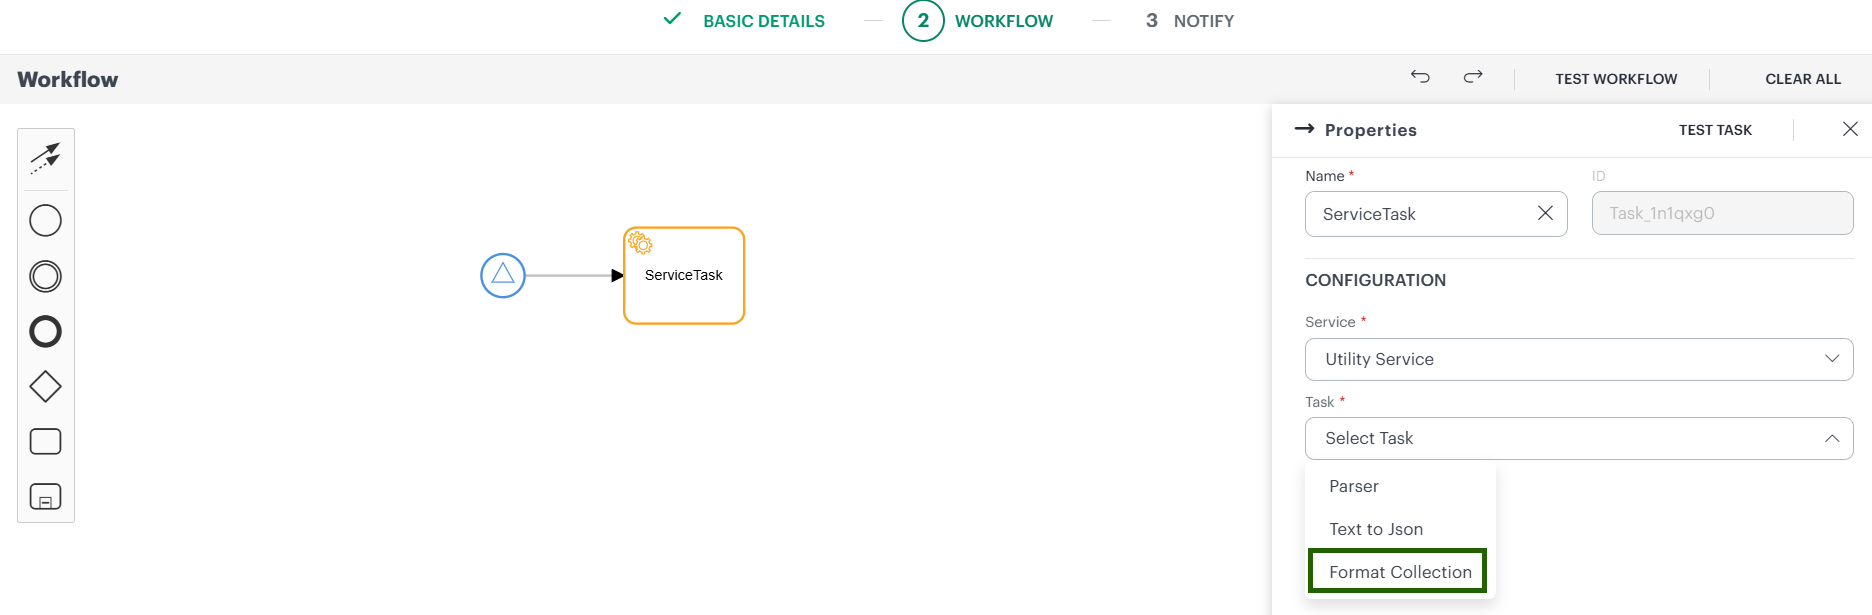Click the CLEAR ALL button
1872x615 pixels.
pyautogui.click(x=1803, y=79)
